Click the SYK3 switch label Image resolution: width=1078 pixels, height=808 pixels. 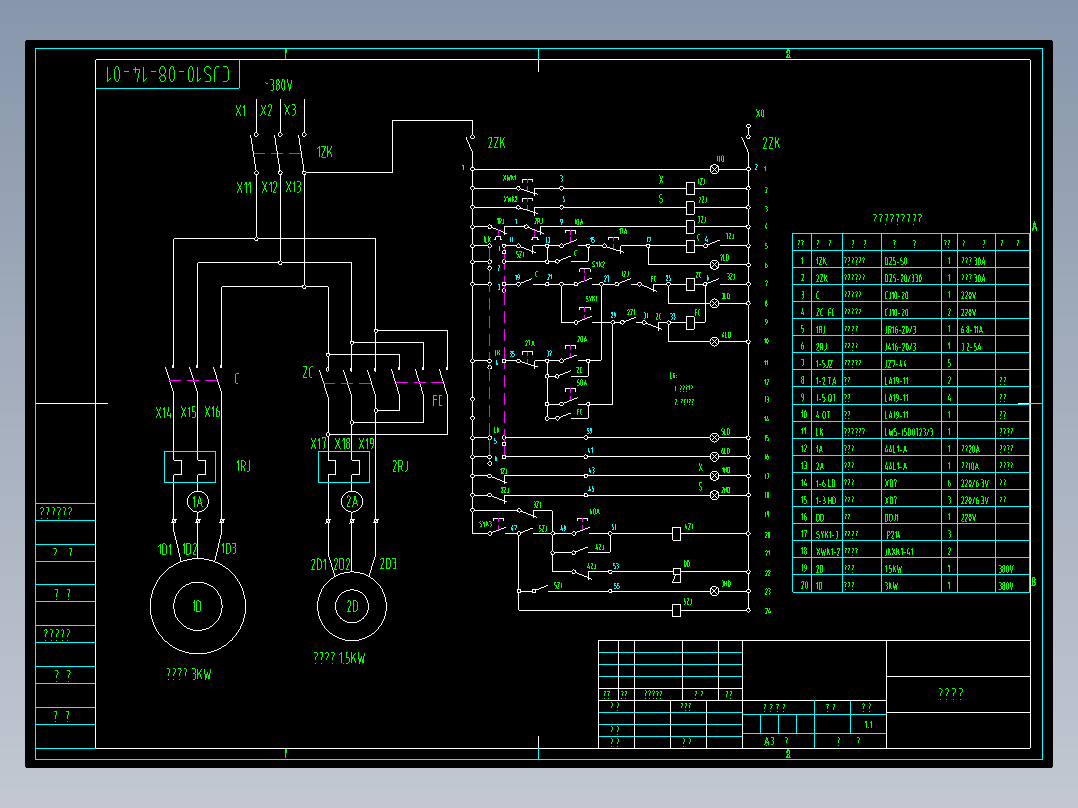[x=486, y=524]
